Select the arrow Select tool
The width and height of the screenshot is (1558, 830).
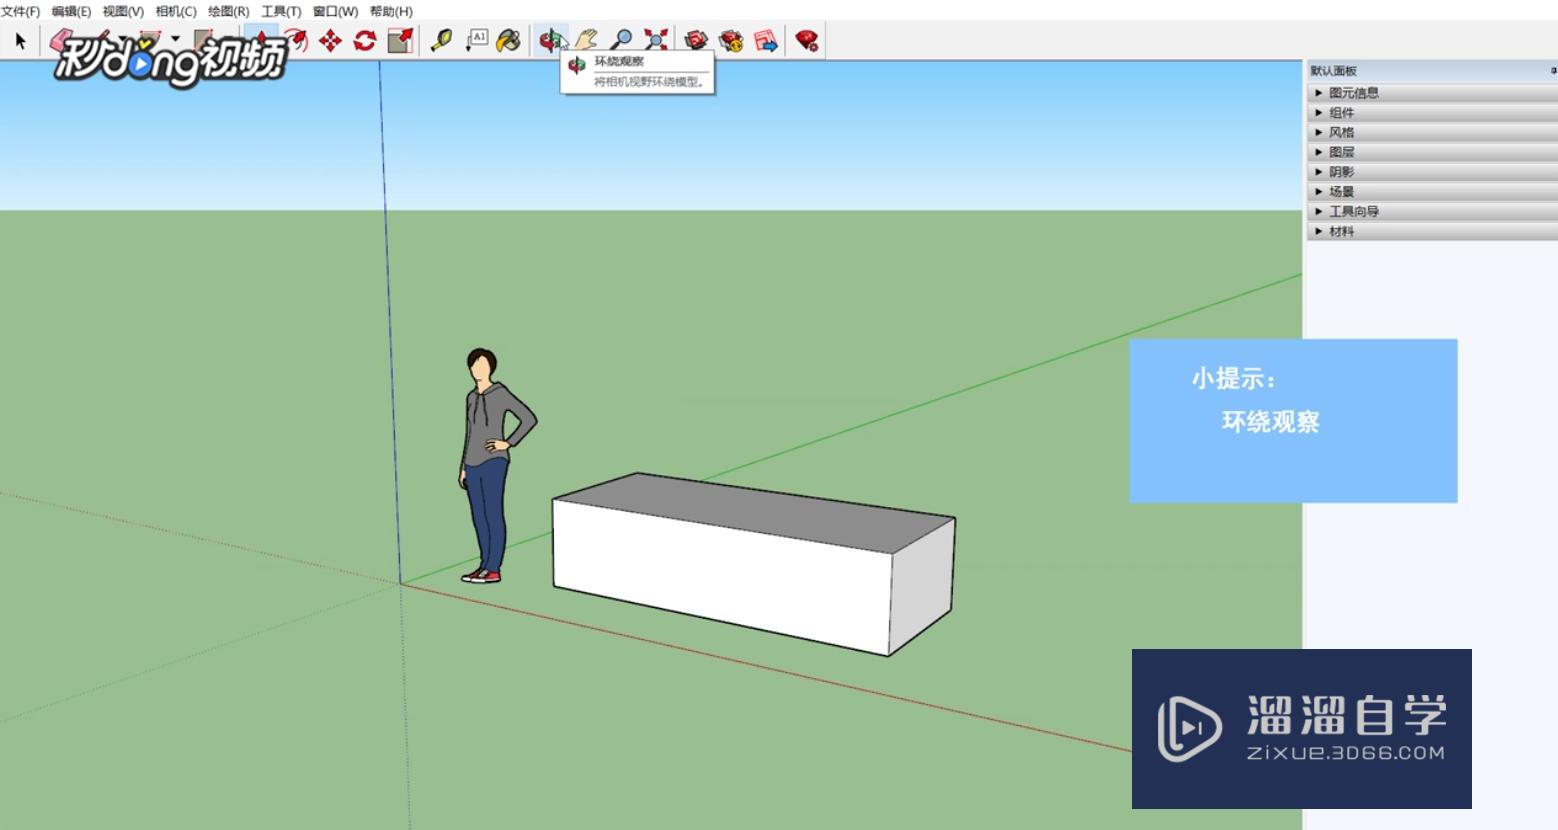point(20,41)
